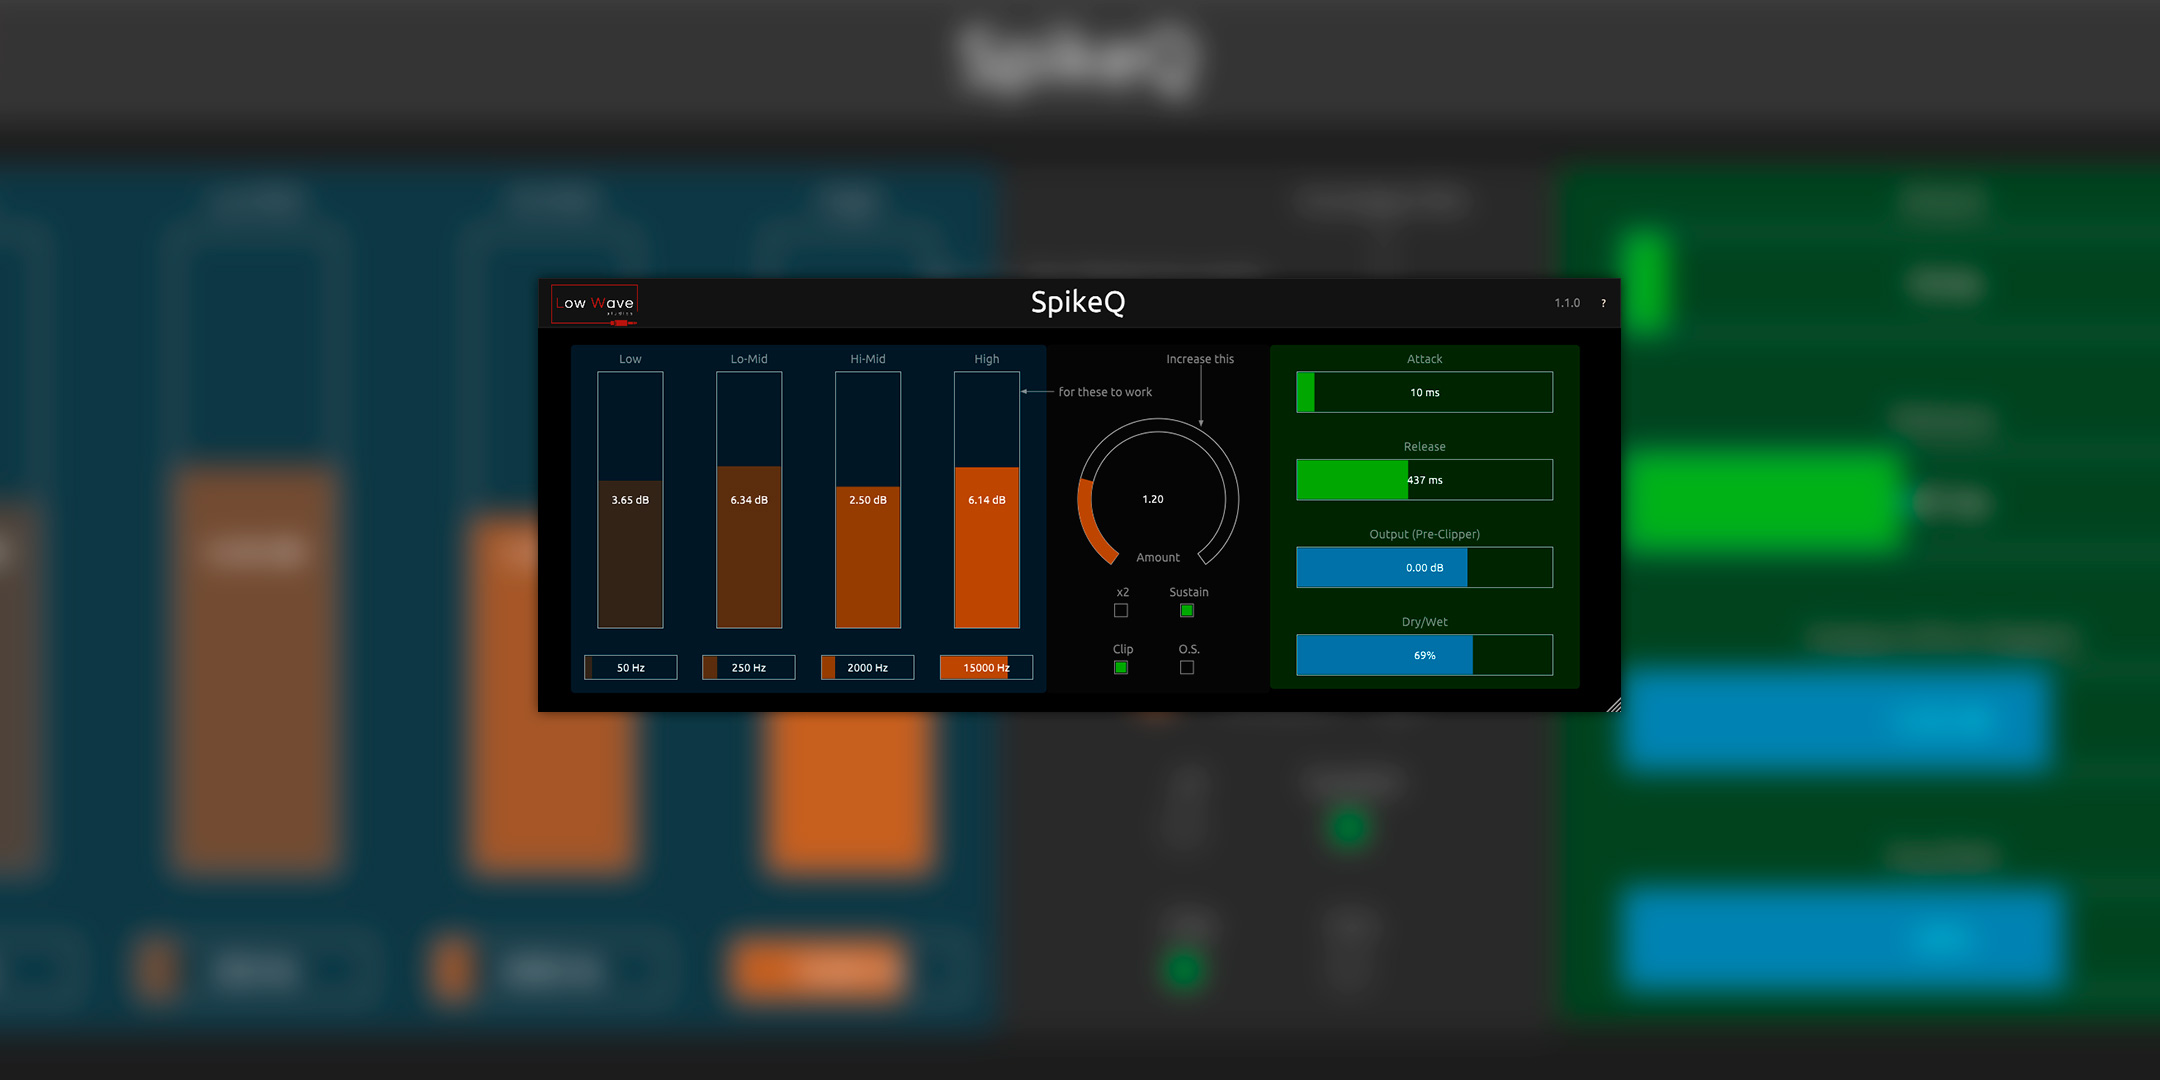
Task: Click the Lo-Mid band 6.34 dB bar
Action: (x=749, y=500)
